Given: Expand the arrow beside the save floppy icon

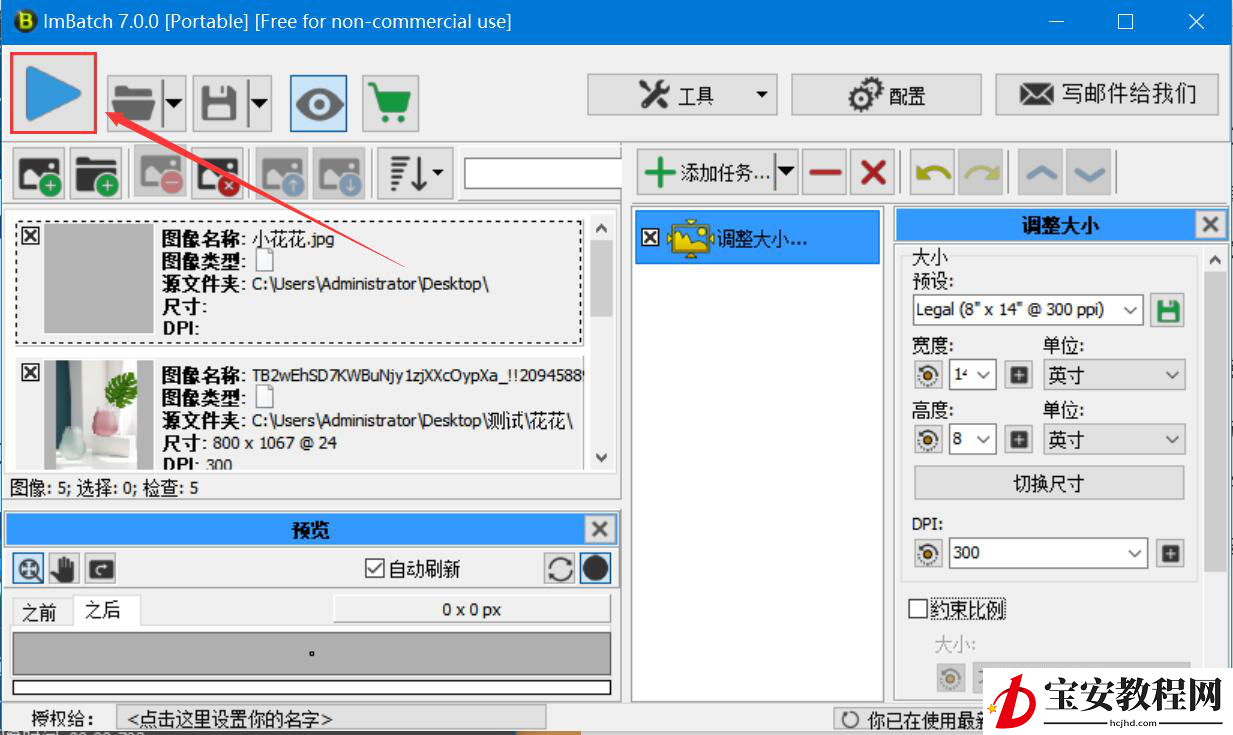Looking at the screenshot, I should click(x=259, y=103).
